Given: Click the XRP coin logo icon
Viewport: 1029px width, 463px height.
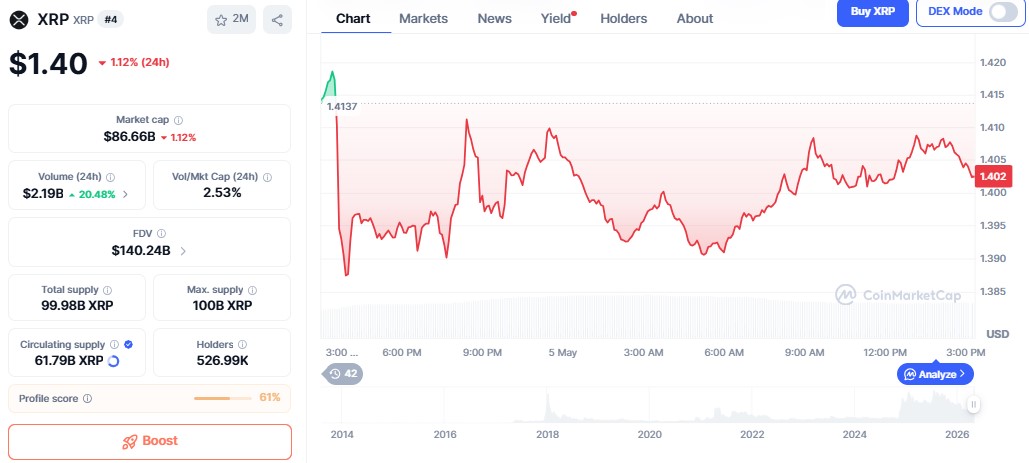Looking at the screenshot, I should point(20,20).
